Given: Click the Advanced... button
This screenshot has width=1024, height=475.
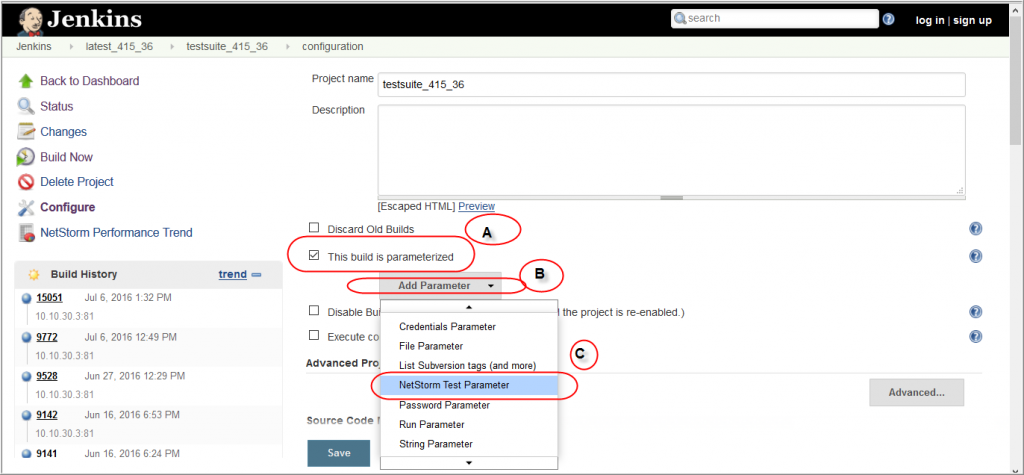Looking at the screenshot, I should click(x=916, y=393).
